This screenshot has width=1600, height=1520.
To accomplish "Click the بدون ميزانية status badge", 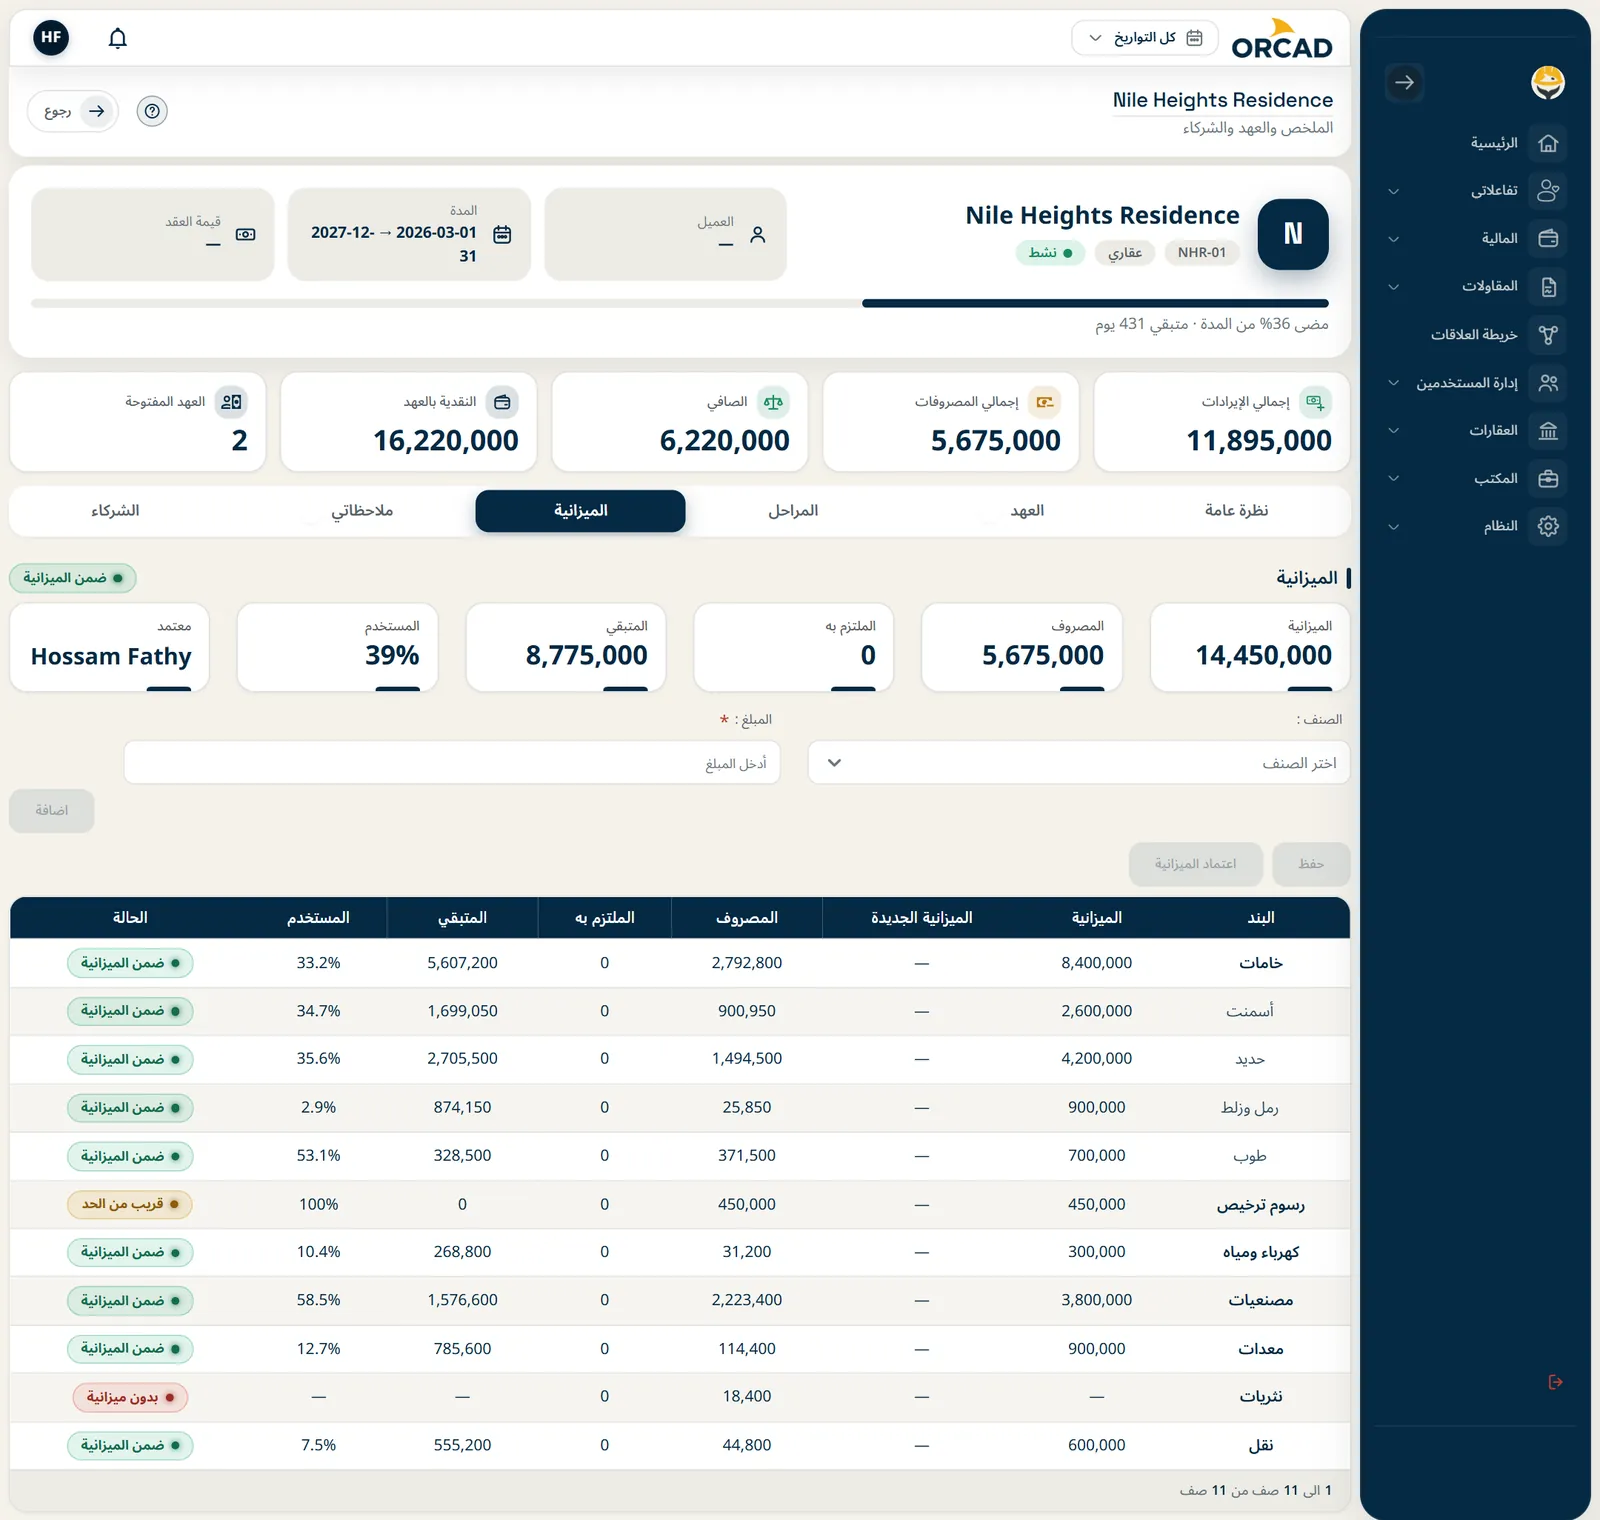I will [130, 1397].
